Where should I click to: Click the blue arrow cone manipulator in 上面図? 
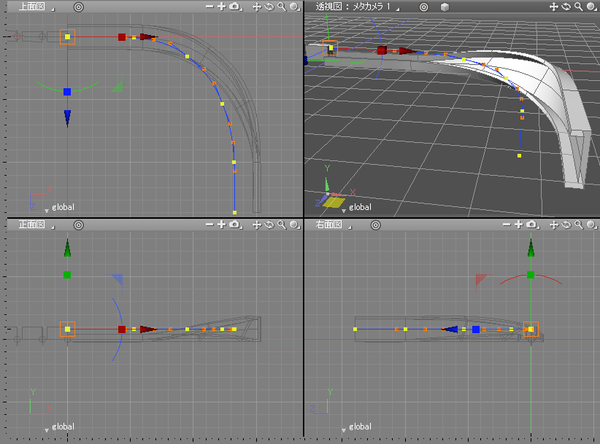tap(68, 118)
